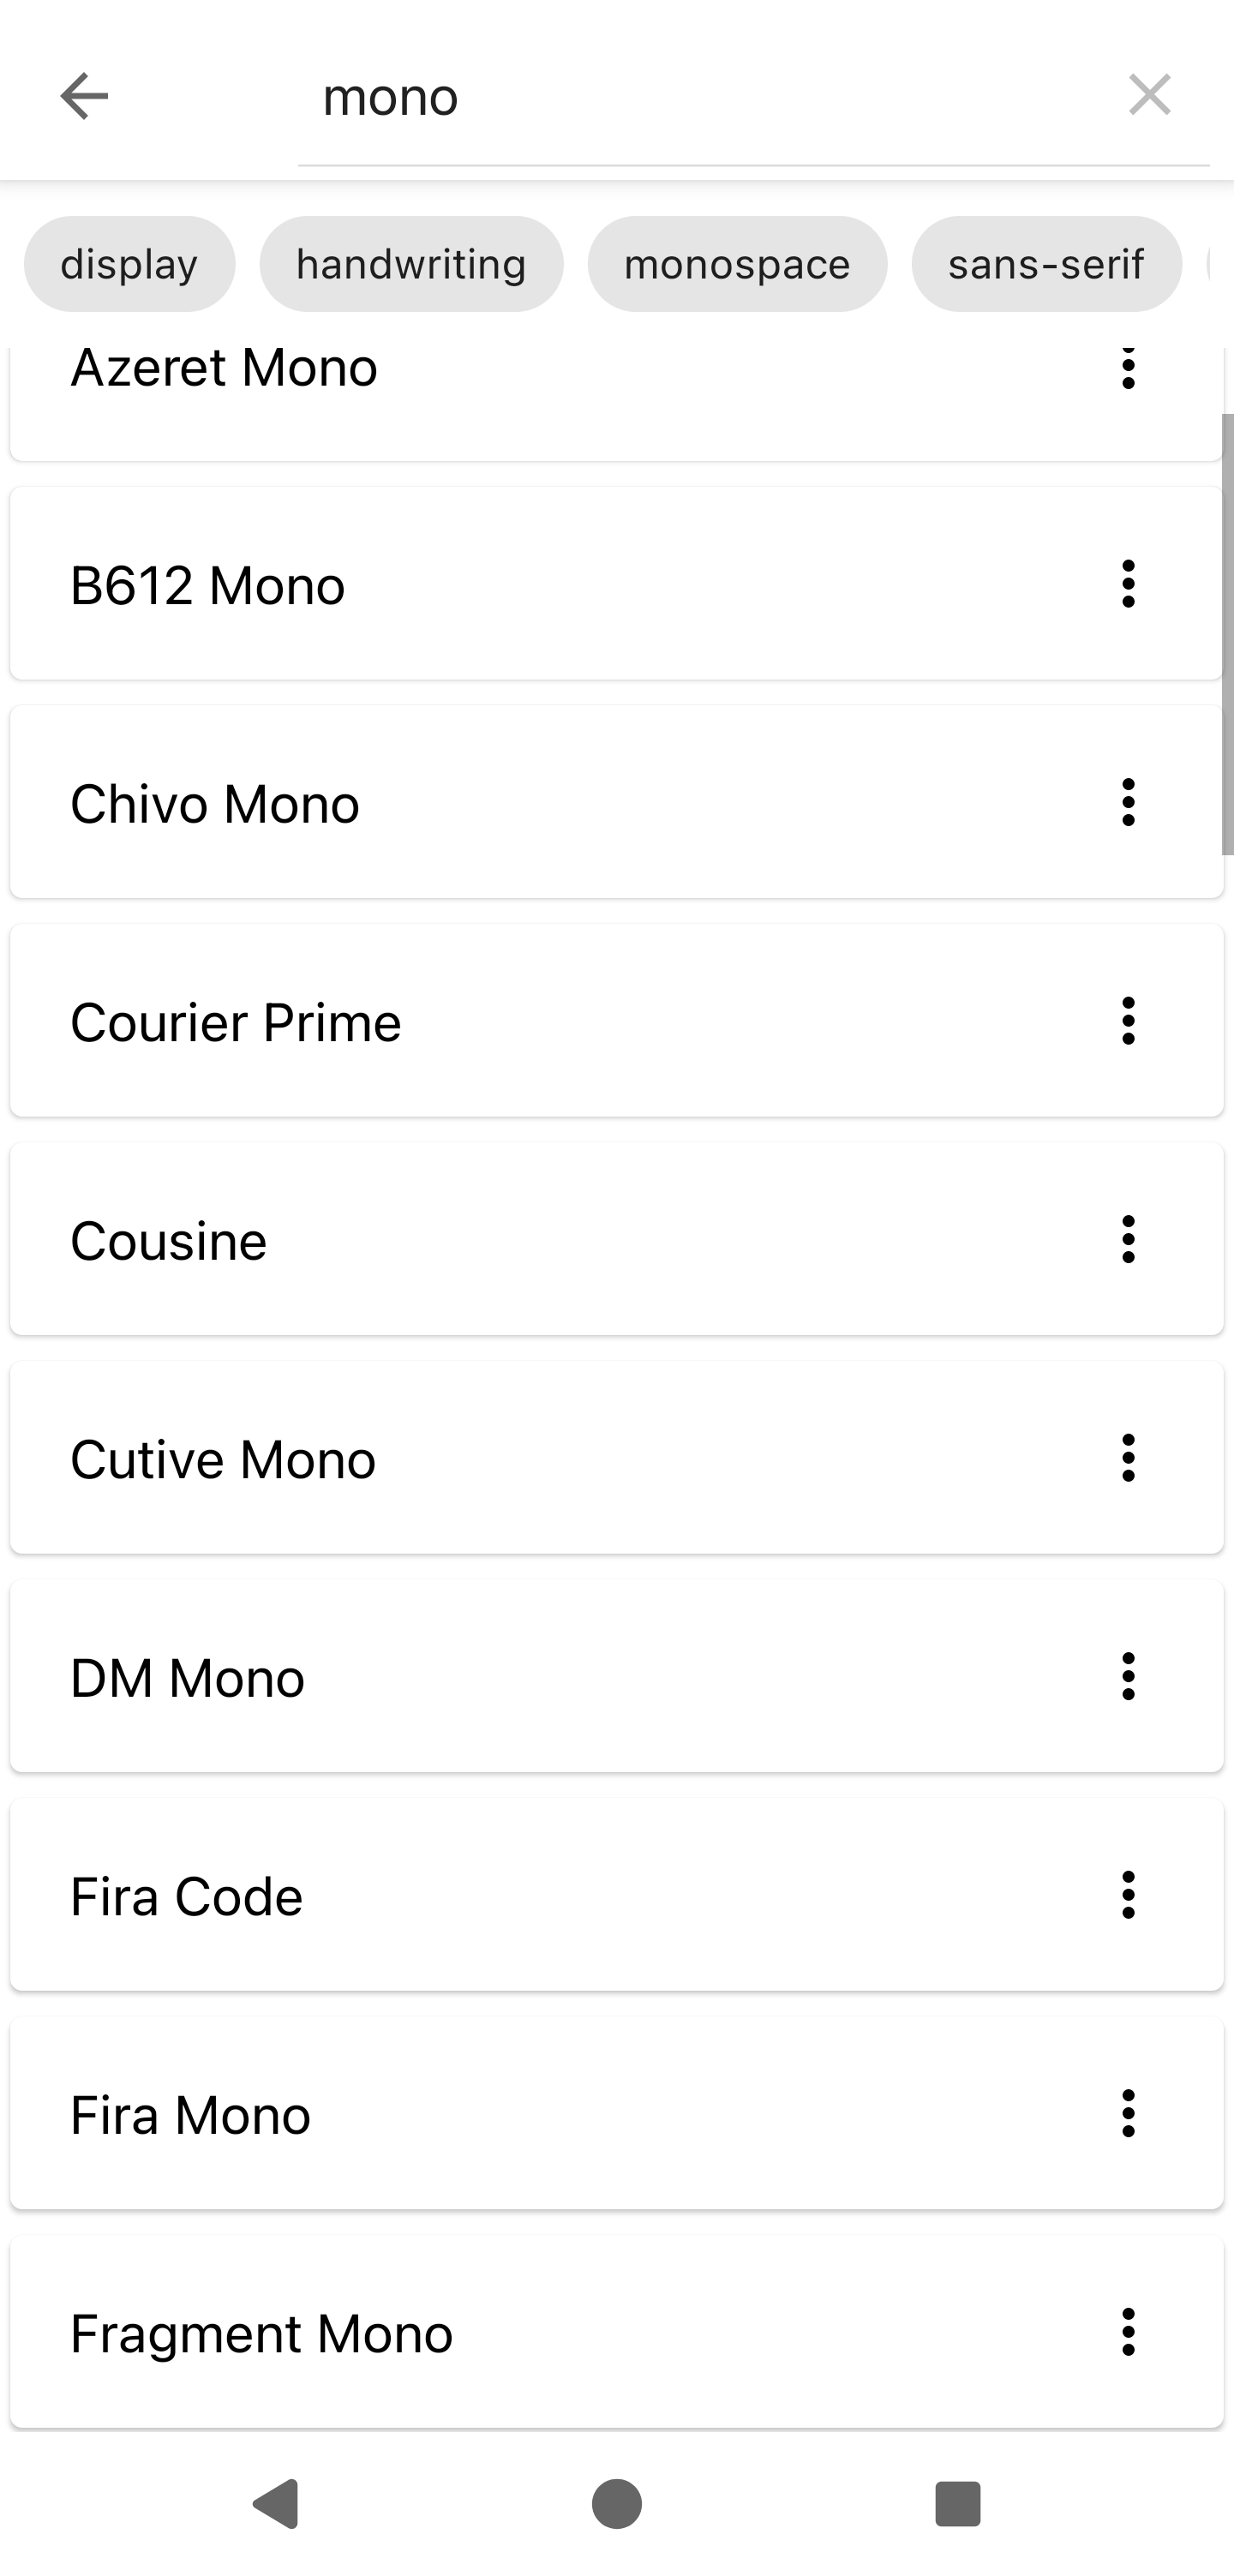This screenshot has width=1234, height=2576.
Task: Open more options for Cutive Mono
Action: tap(1128, 1458)
